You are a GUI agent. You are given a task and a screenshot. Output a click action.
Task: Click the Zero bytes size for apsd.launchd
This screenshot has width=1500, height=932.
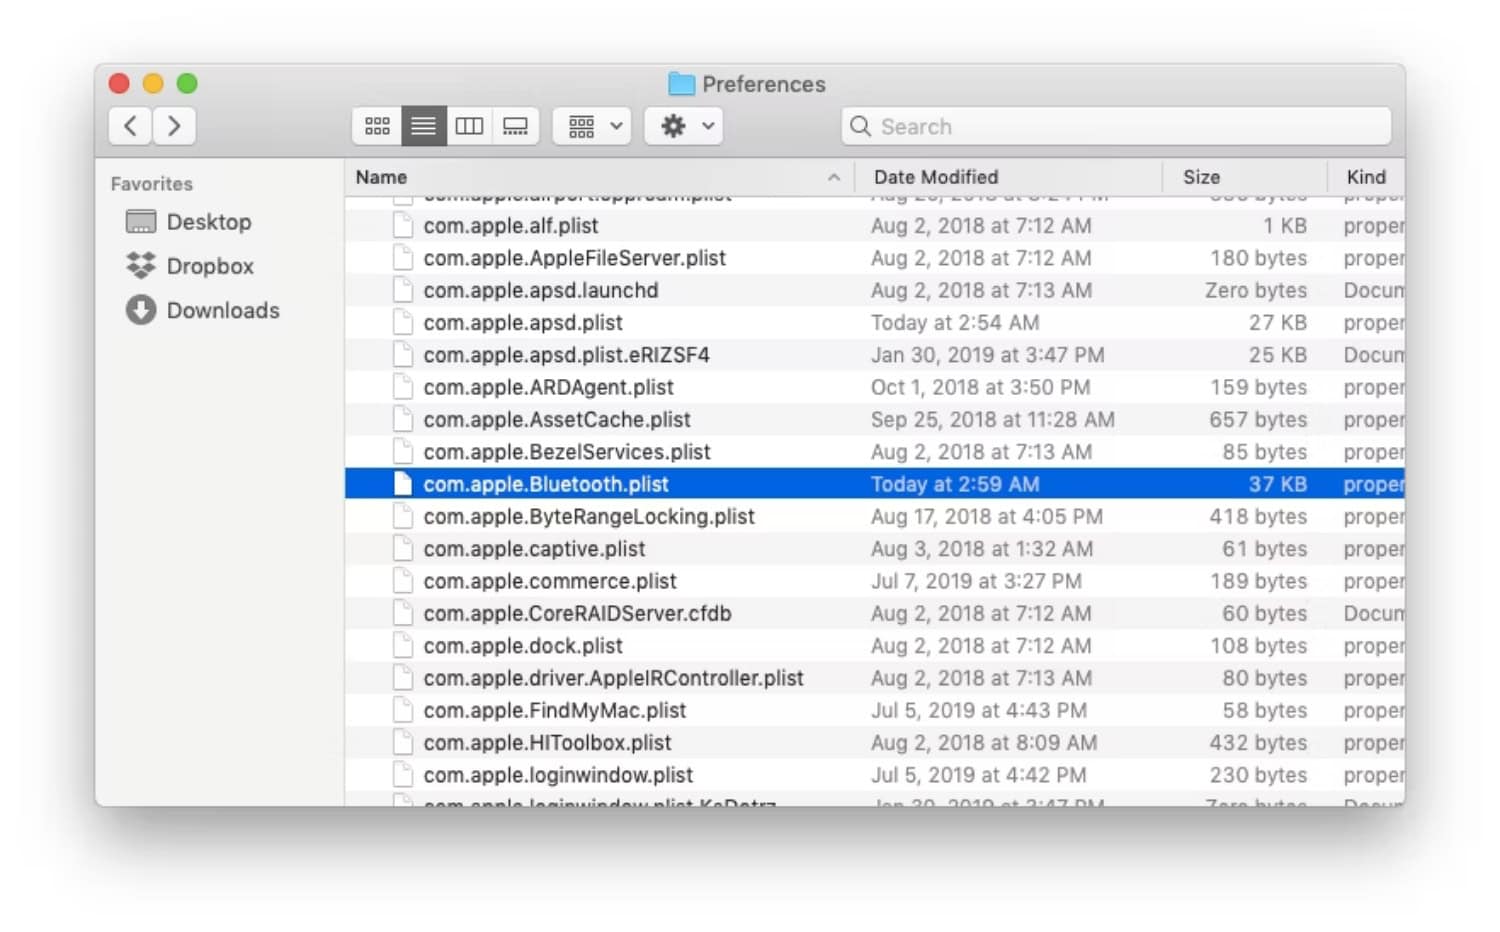pos(1256,290)
